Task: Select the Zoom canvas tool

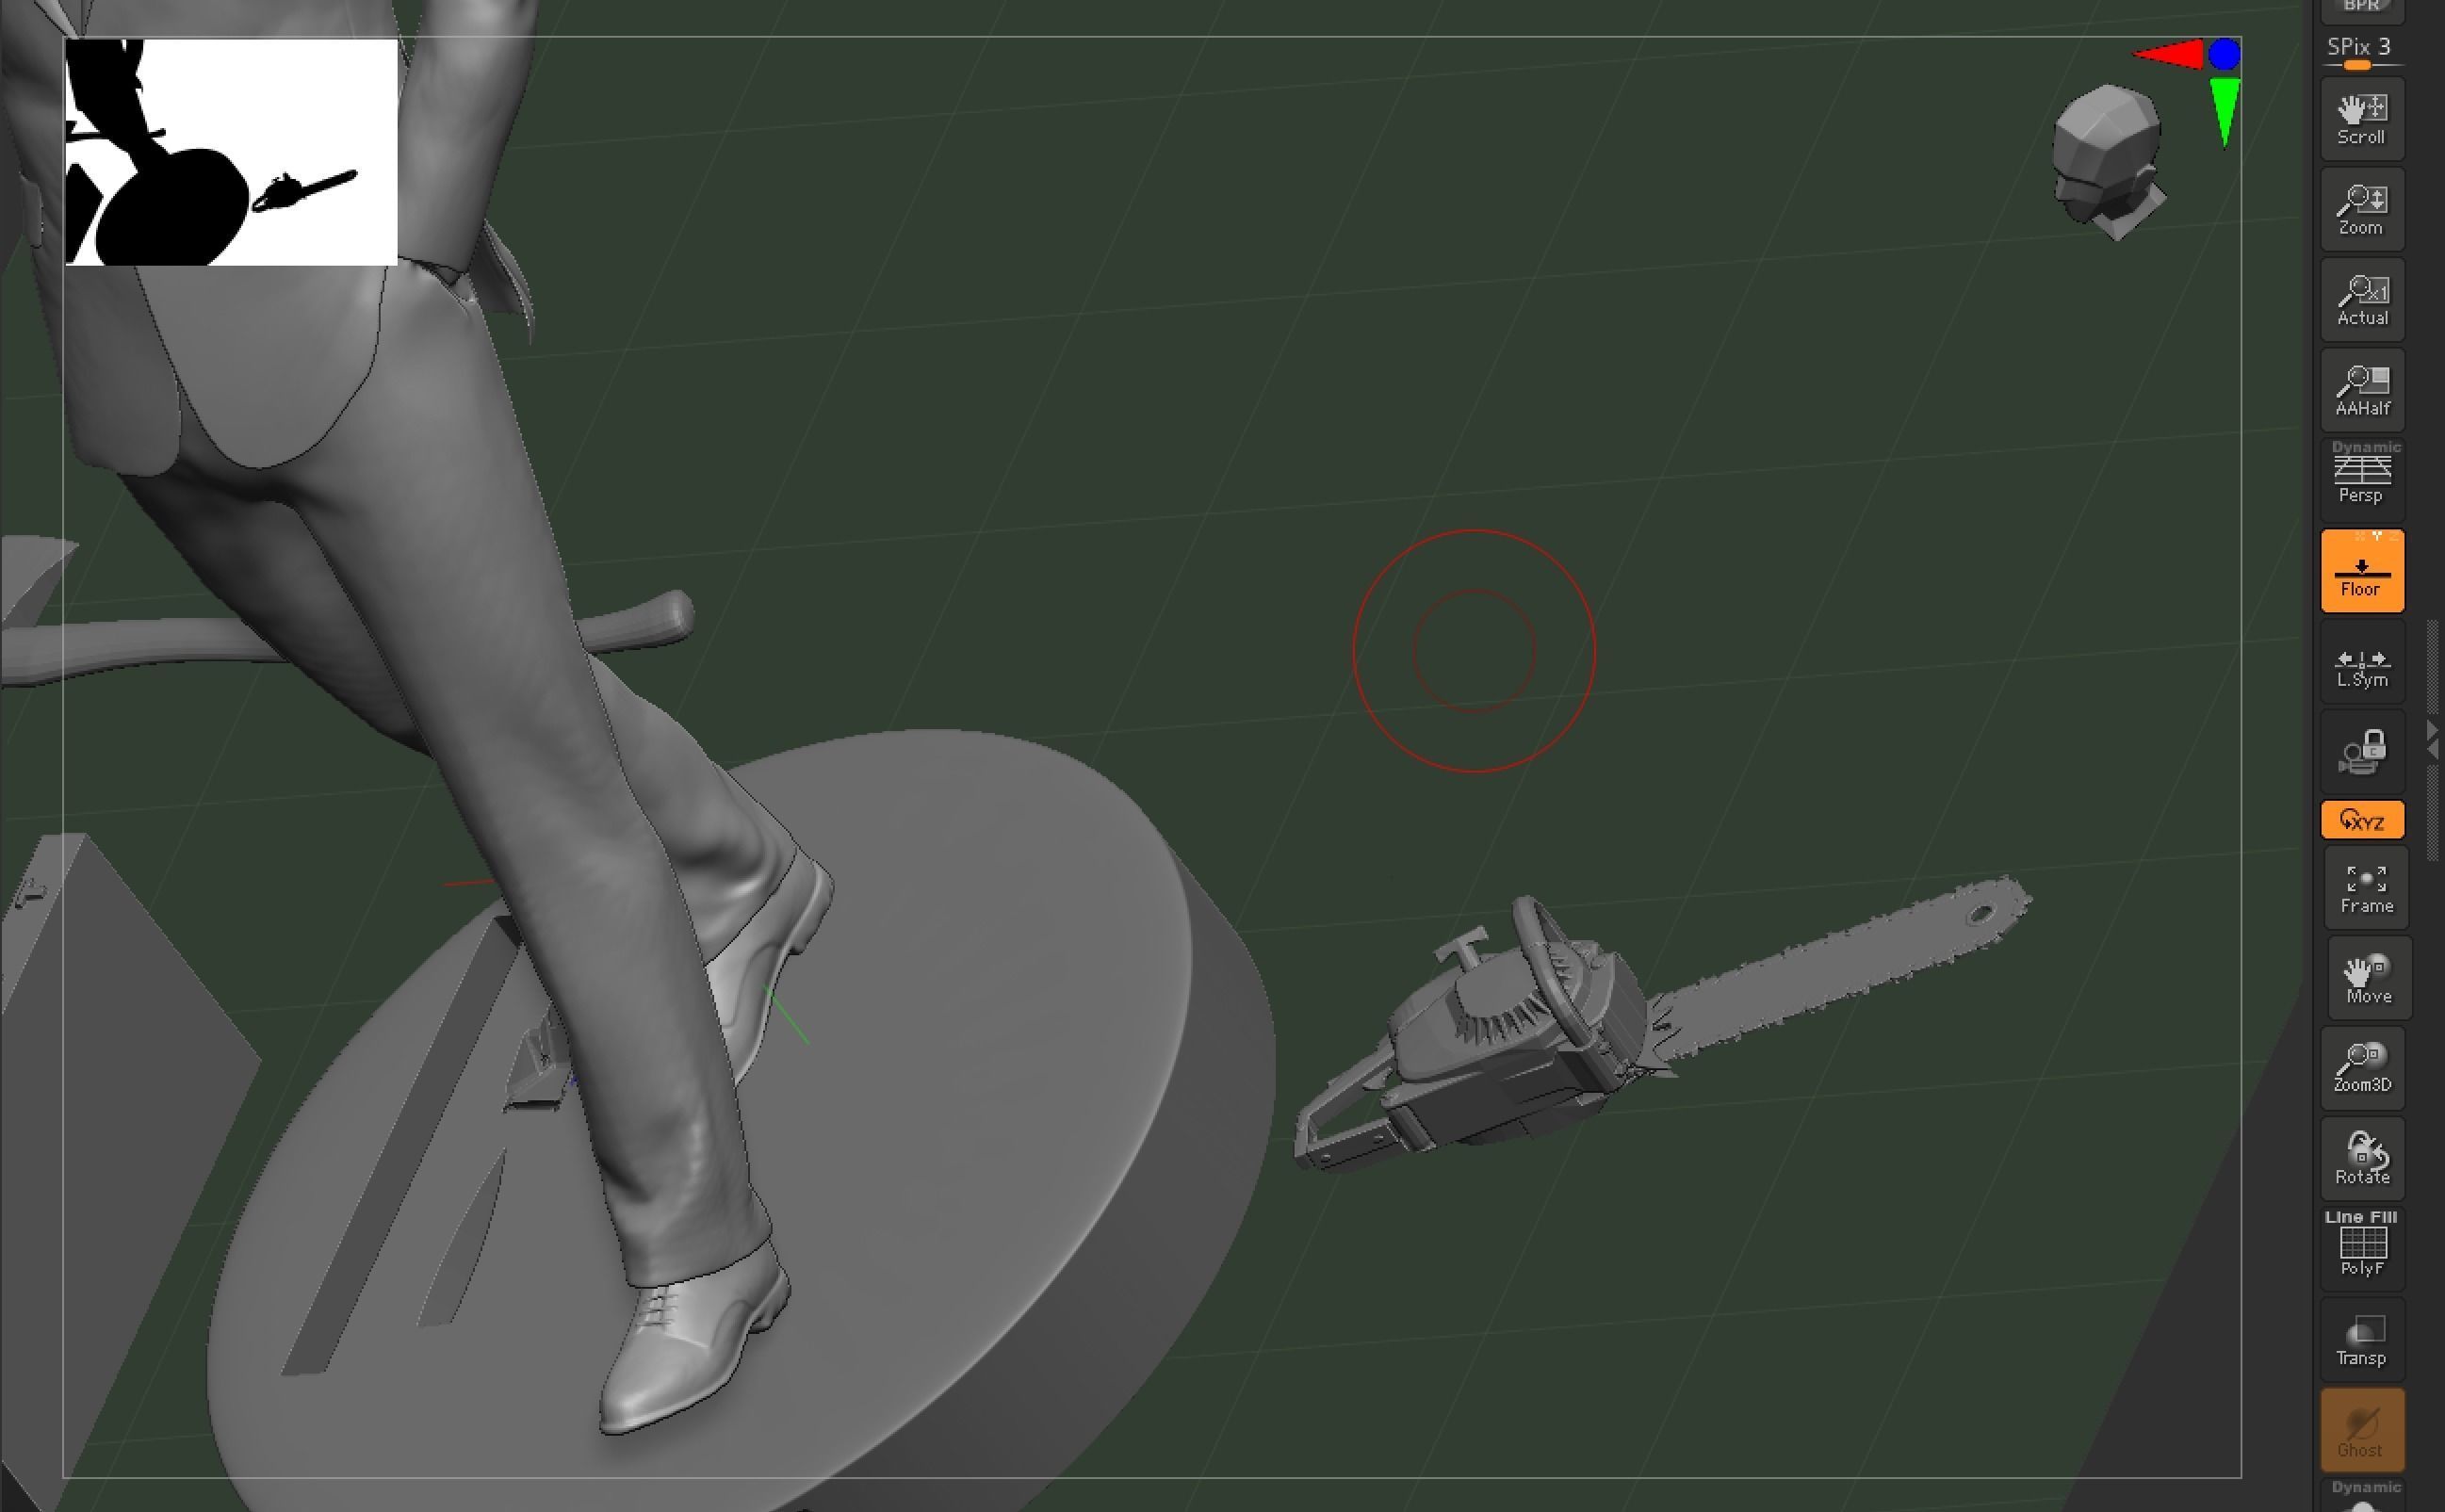Action: [x=2362, y=210]
